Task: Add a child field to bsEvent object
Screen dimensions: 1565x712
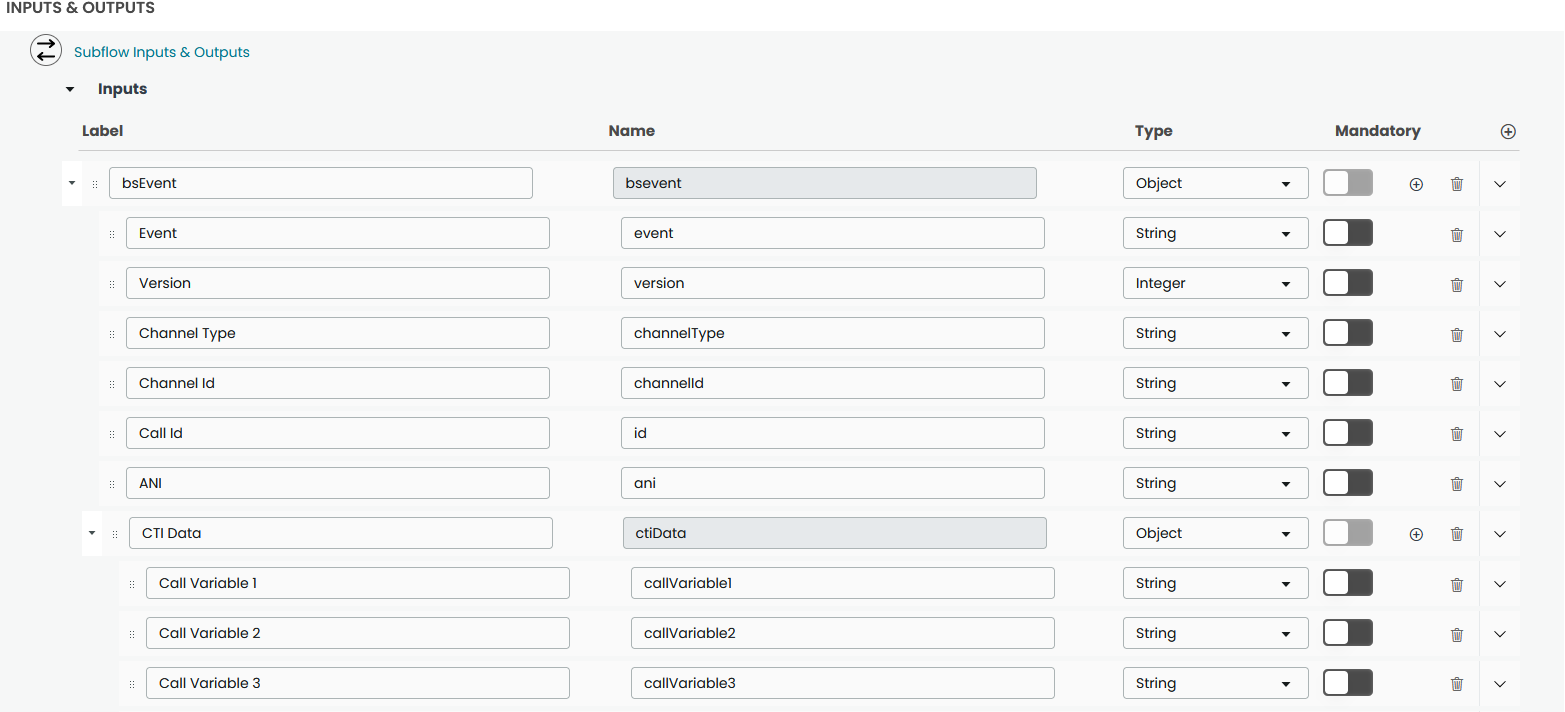Action: [1416, 184]
